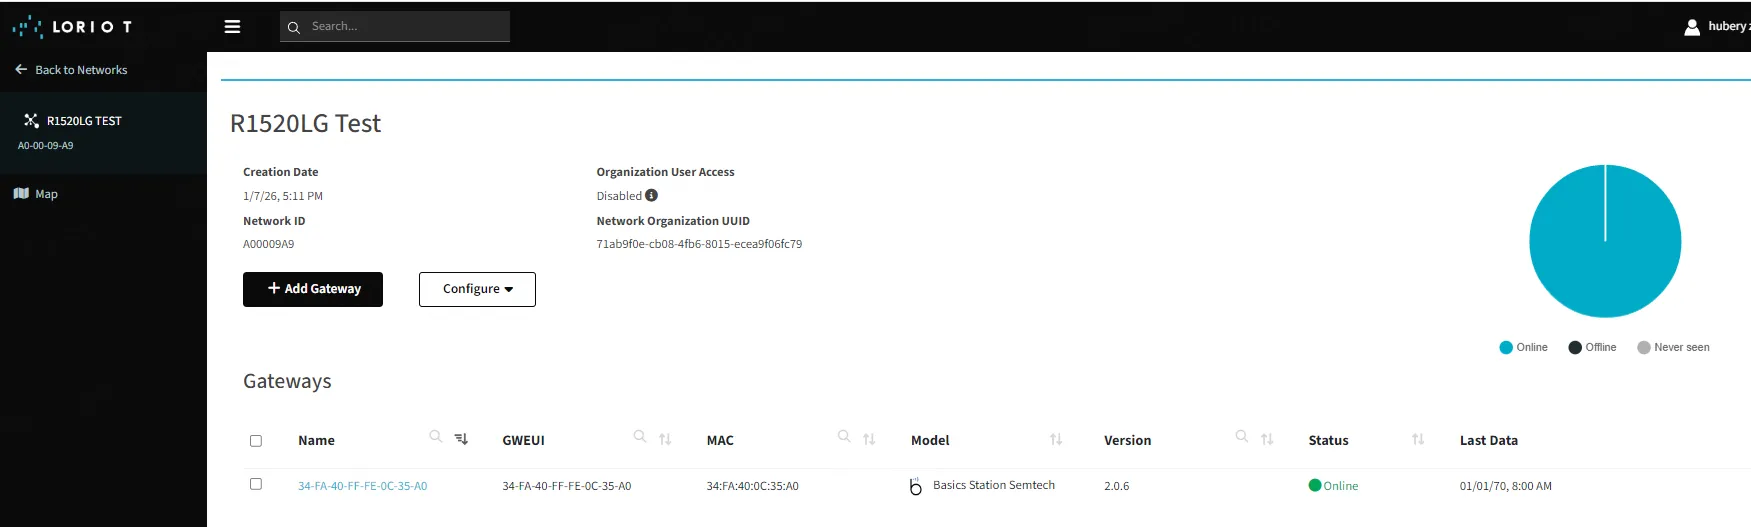Screen dimensions: 1751x527
Task: Click the Disabled info icon
Action: point(651,196)
